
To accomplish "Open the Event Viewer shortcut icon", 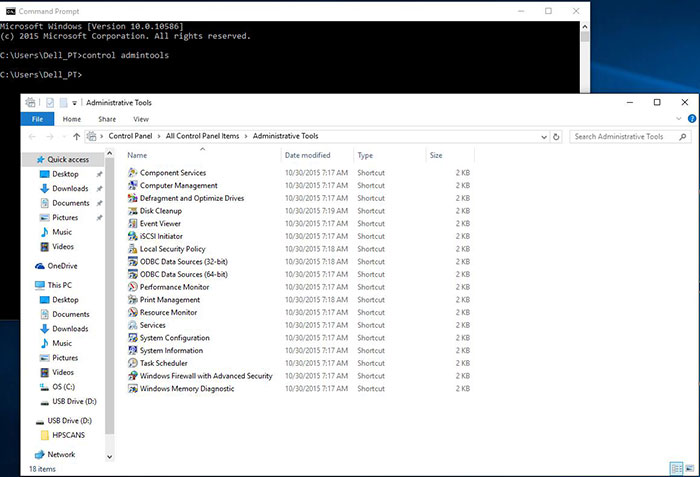I will pyautogui.click(x=133, y=224).
